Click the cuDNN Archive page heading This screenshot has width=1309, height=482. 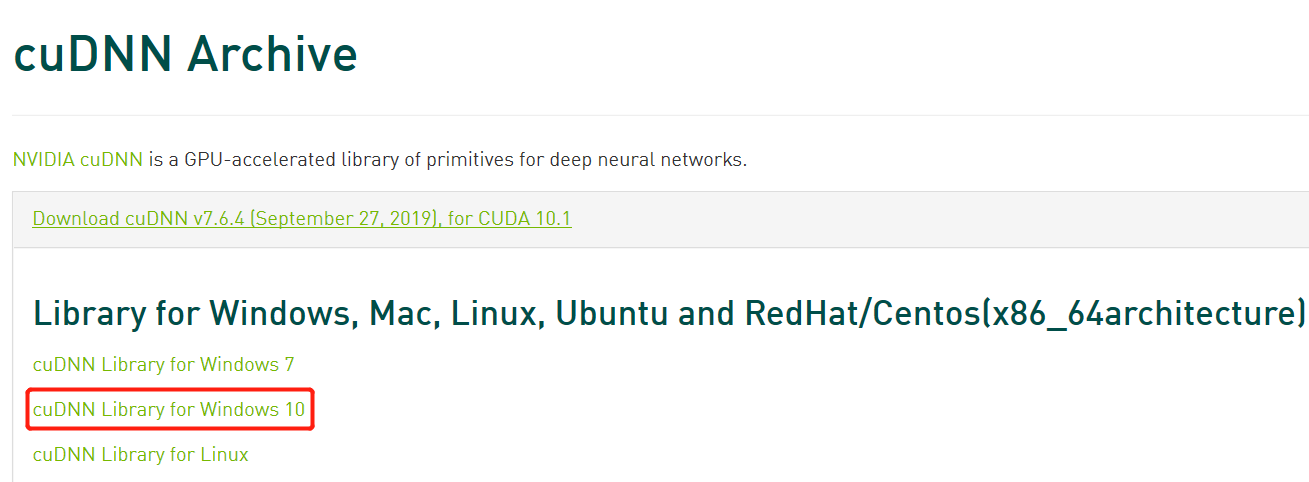(x=185, y=53)
